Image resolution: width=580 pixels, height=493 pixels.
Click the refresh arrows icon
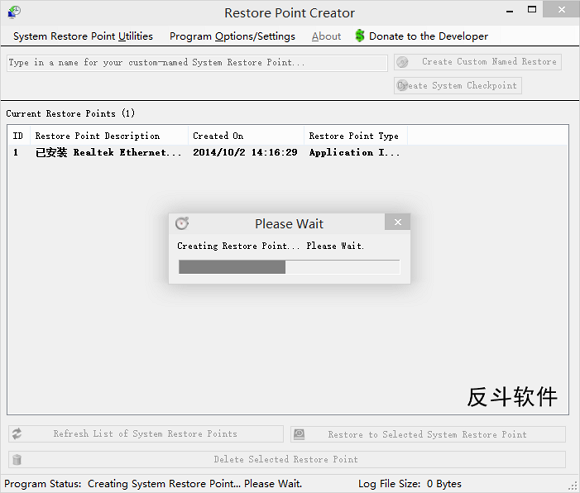17,434
